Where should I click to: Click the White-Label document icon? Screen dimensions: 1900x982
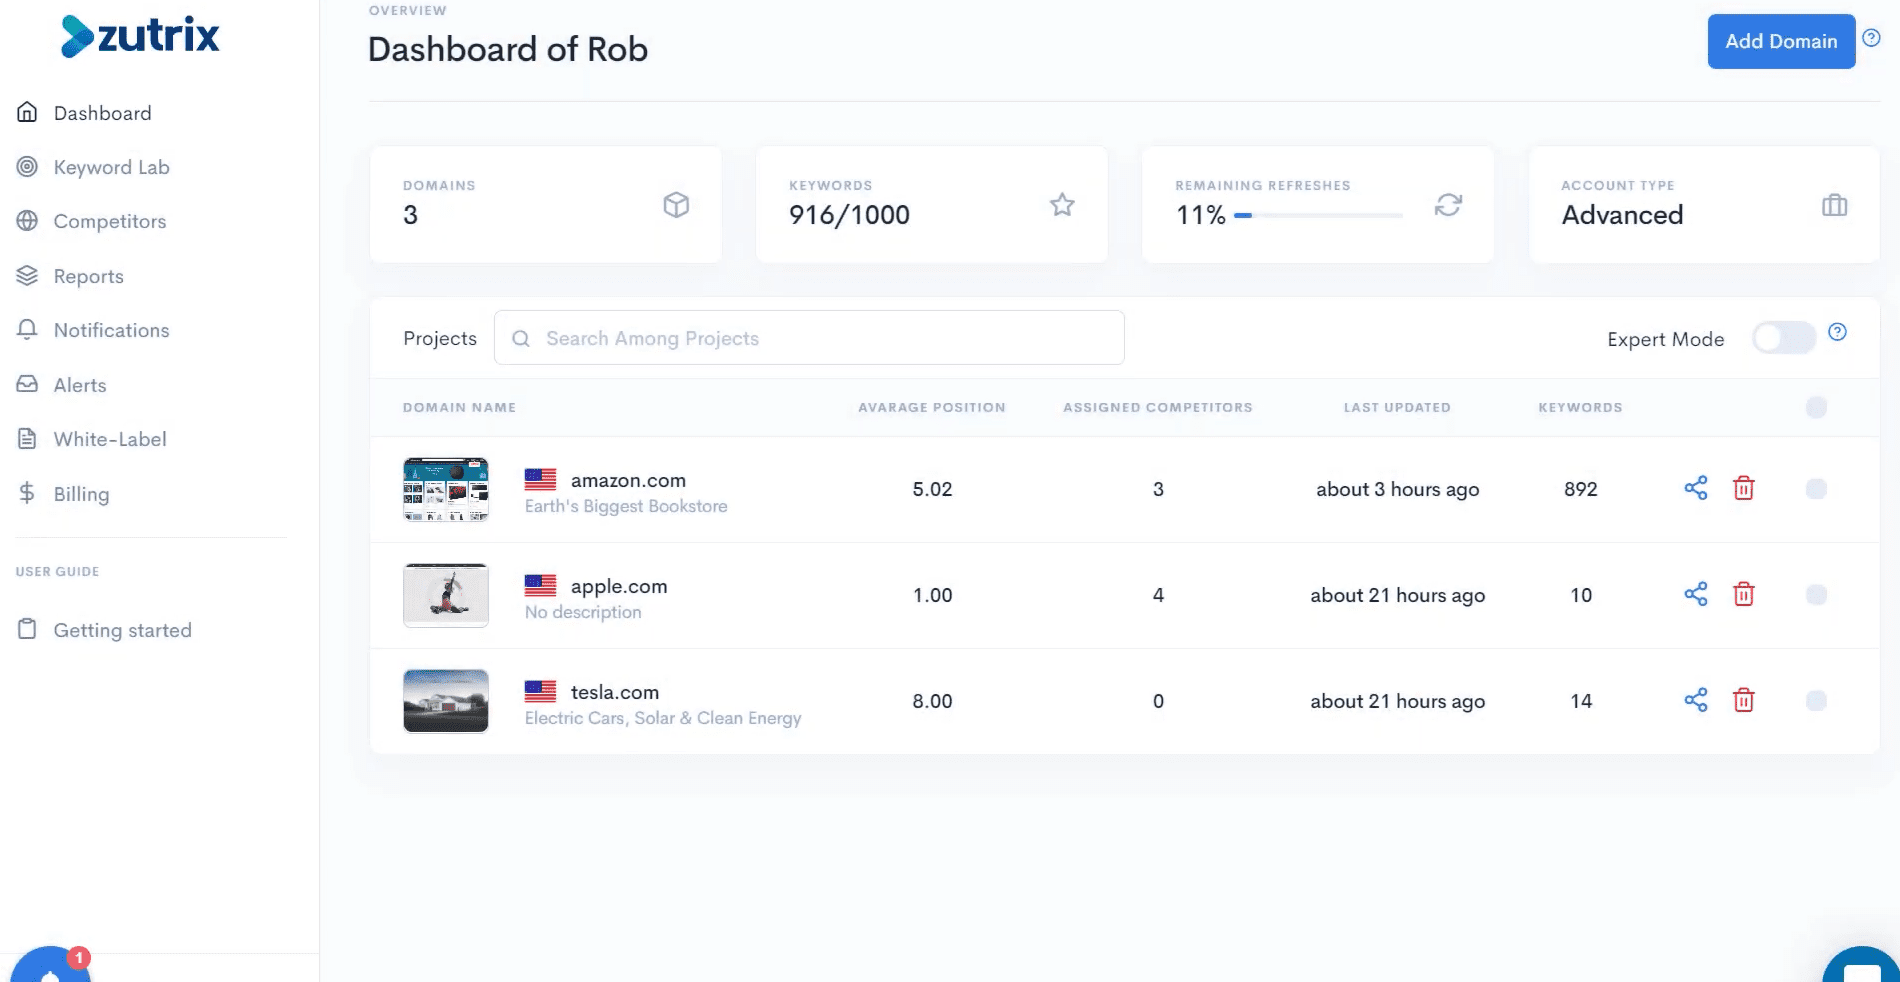[x=27, y=438]
